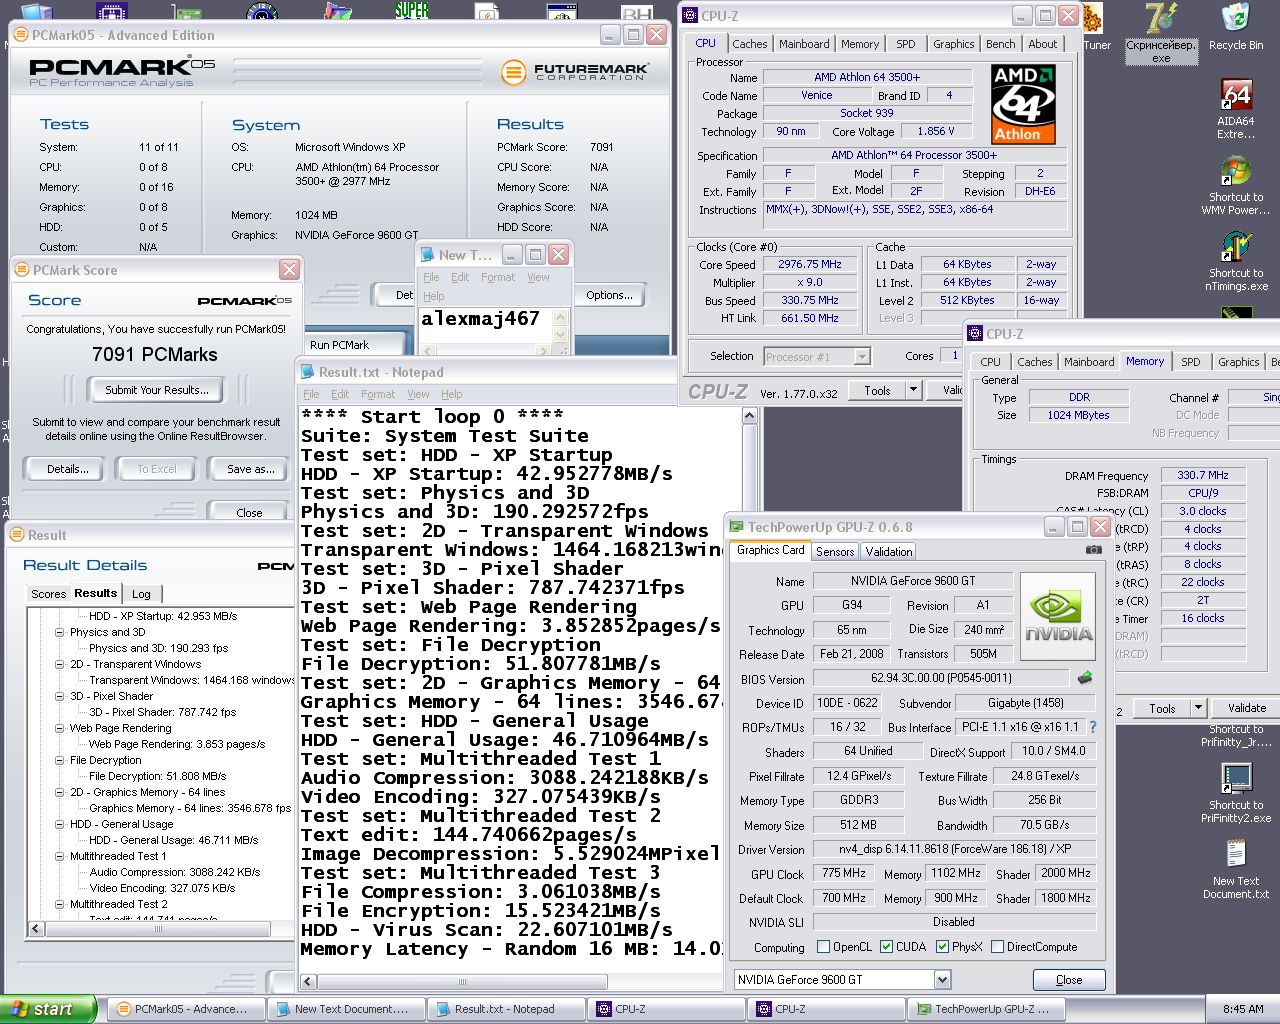This screenshot has width=1280, height=1024.
Task: Click the NVIDIA logo in GPU-Z
Action: pyautogui.click(x=1059, y=616)
